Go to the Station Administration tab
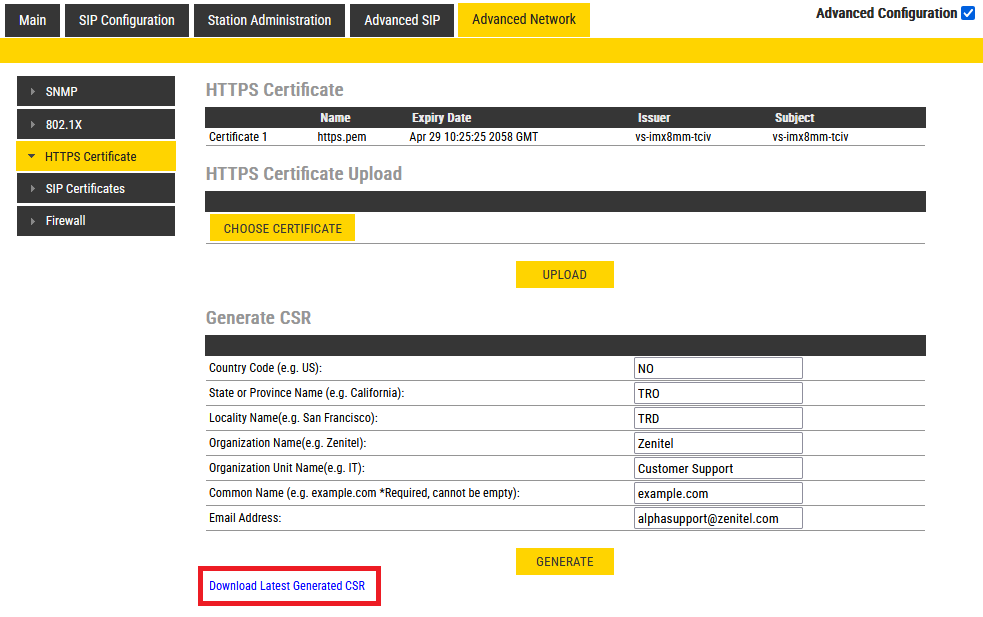This screenshot has width=983, height=617. tap(269, 20)
